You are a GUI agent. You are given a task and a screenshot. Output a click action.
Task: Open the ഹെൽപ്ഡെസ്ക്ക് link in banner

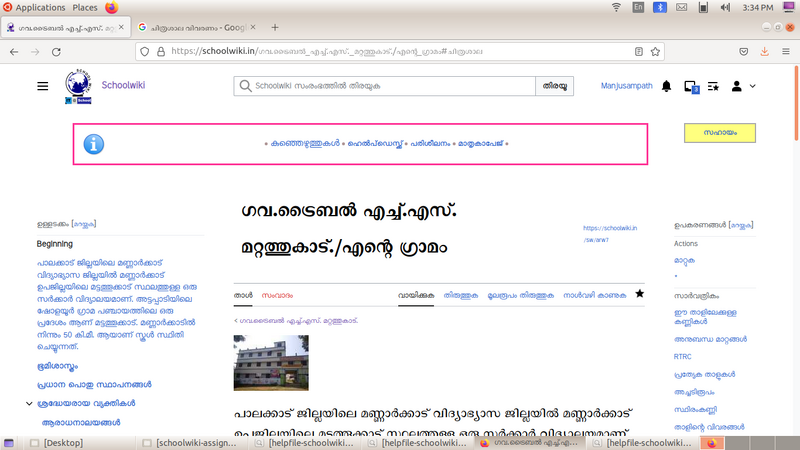tap(375, 143)
